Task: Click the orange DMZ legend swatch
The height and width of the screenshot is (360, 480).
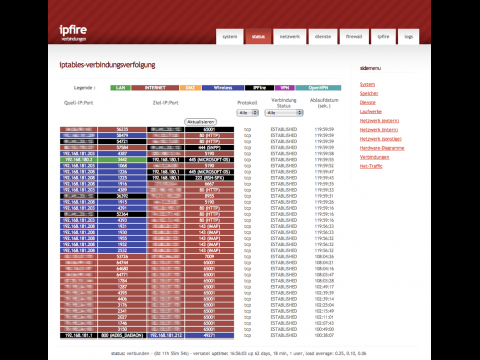Action: (x=190, y=88)
